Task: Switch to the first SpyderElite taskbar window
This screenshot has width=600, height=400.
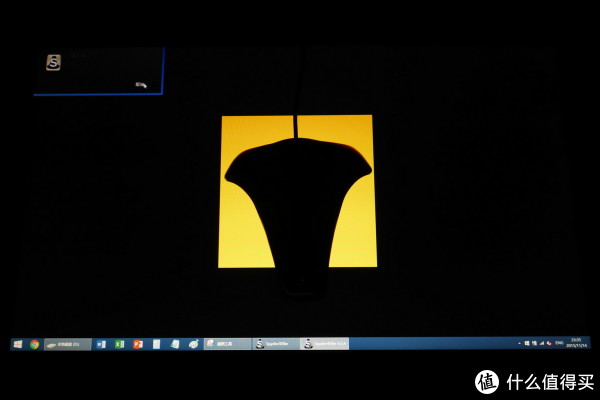Action: click(276, 344)
